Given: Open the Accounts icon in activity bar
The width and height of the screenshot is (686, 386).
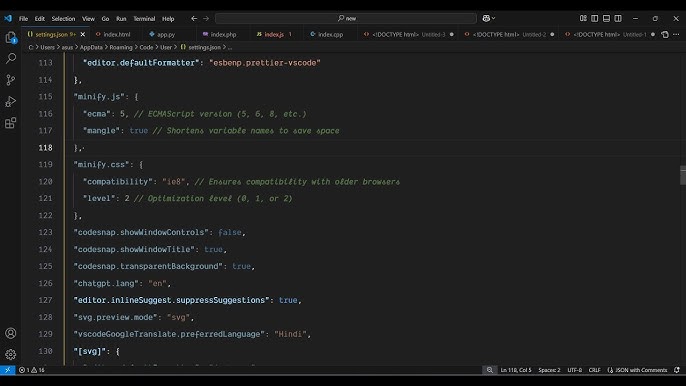Looking at the screenshot, I should (10, 333).
